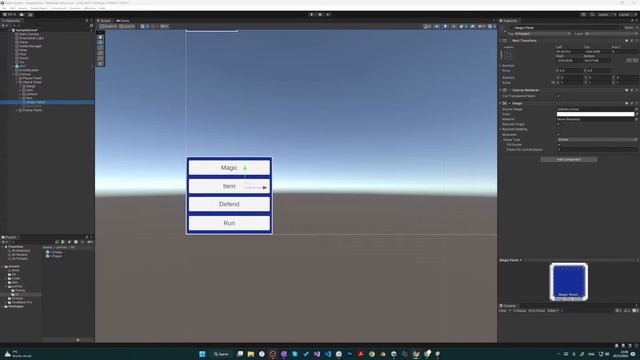The height and width of the screenshot is (360, 640).
Task: Click the Add Component button
Action: pos(569,160)
